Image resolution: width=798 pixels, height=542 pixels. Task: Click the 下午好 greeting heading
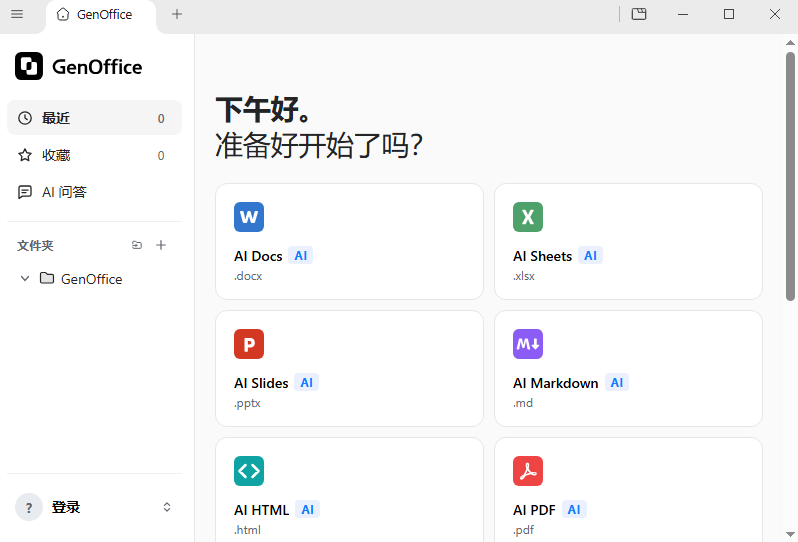tap(263, 110)
